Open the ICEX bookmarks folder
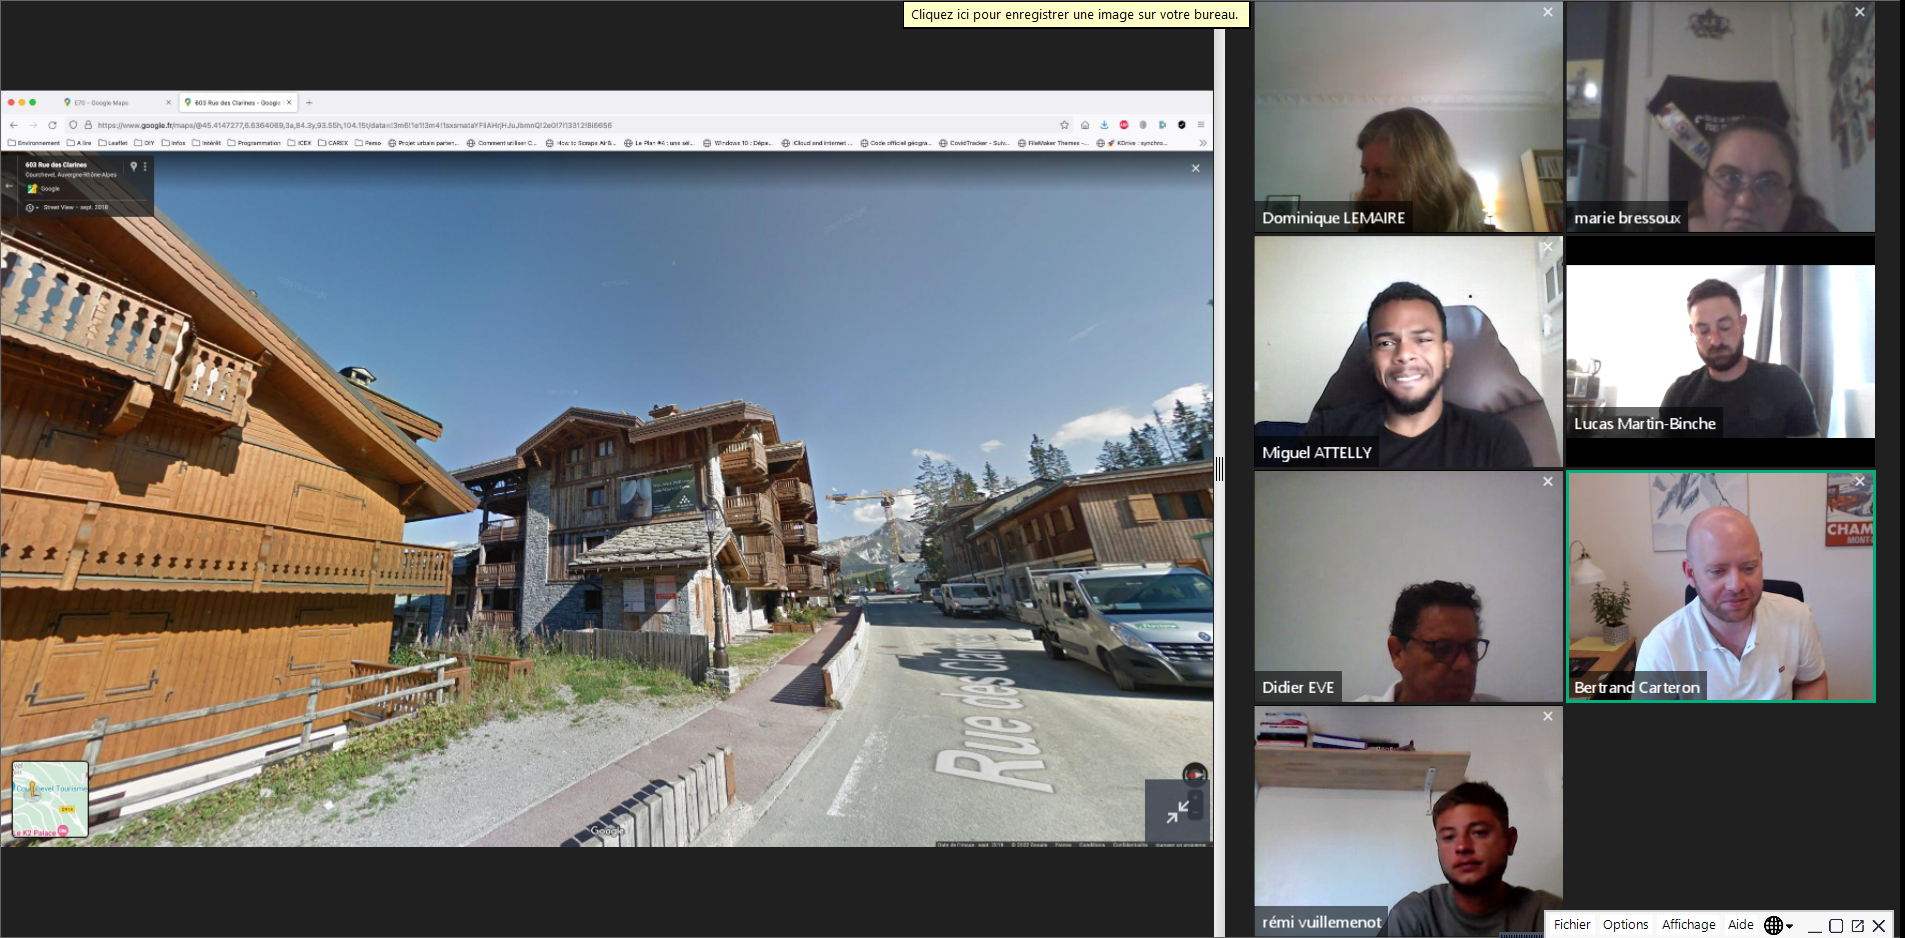Image resolution: width=1905 pixels, height=938 pixels. 300,143
